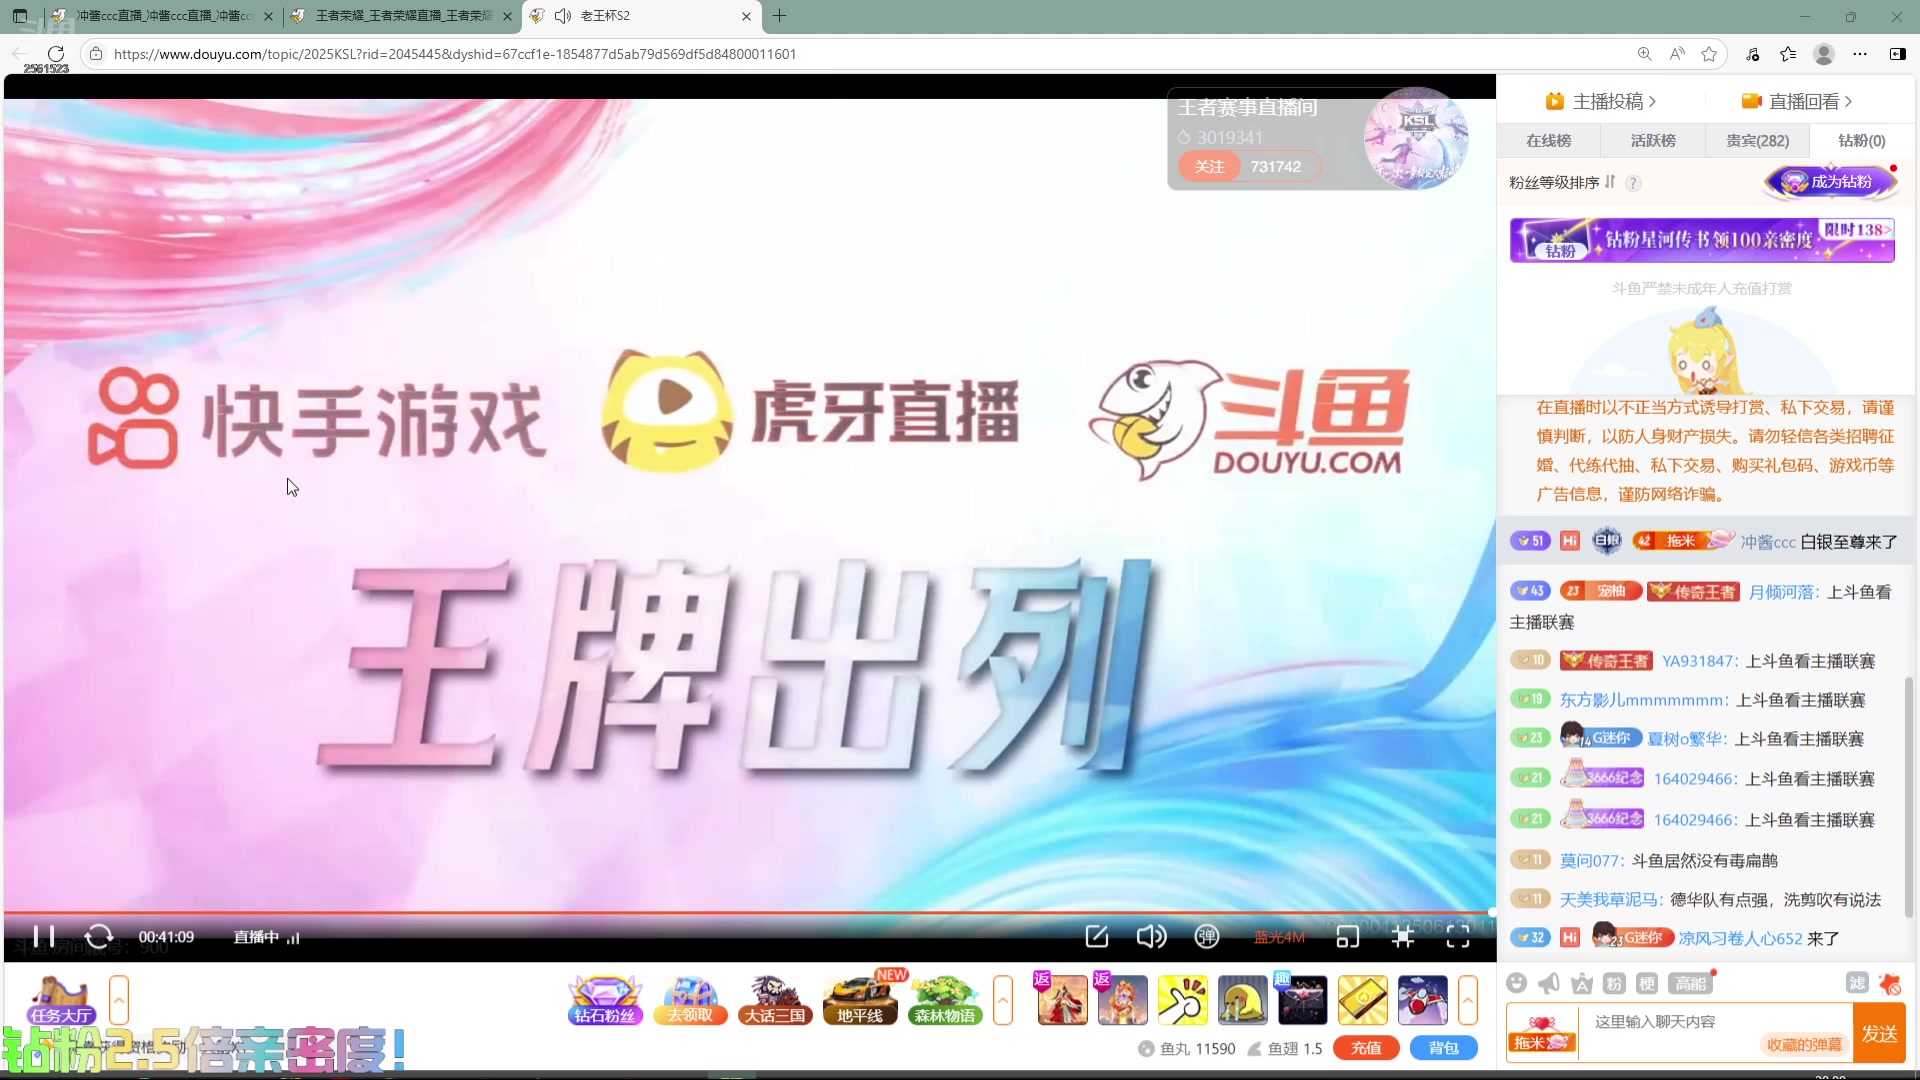Open the 地平线 game icon
The image size is (1920, 1080).
point(861,1000)
